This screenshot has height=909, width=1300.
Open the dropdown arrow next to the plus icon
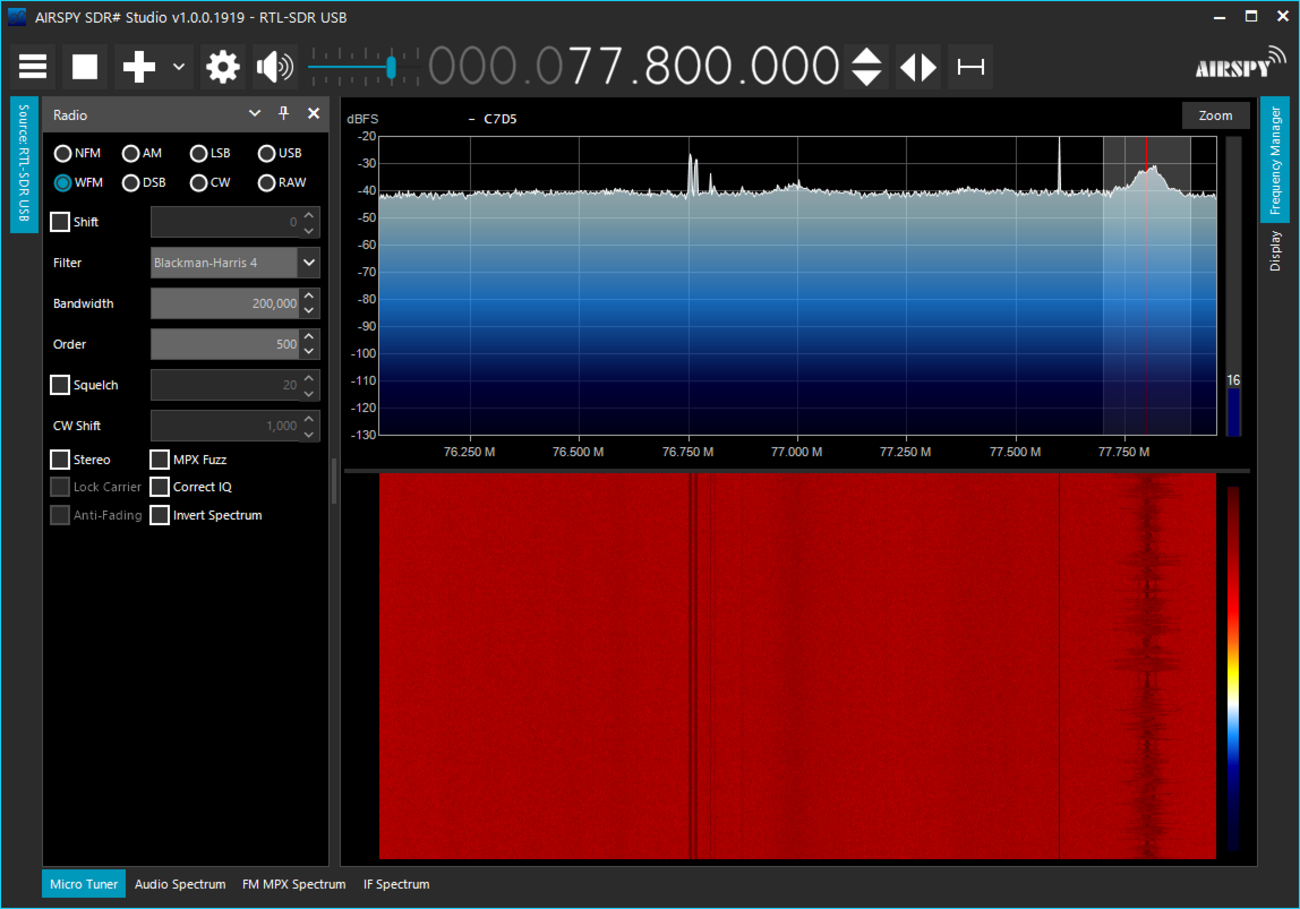point(179,67)
